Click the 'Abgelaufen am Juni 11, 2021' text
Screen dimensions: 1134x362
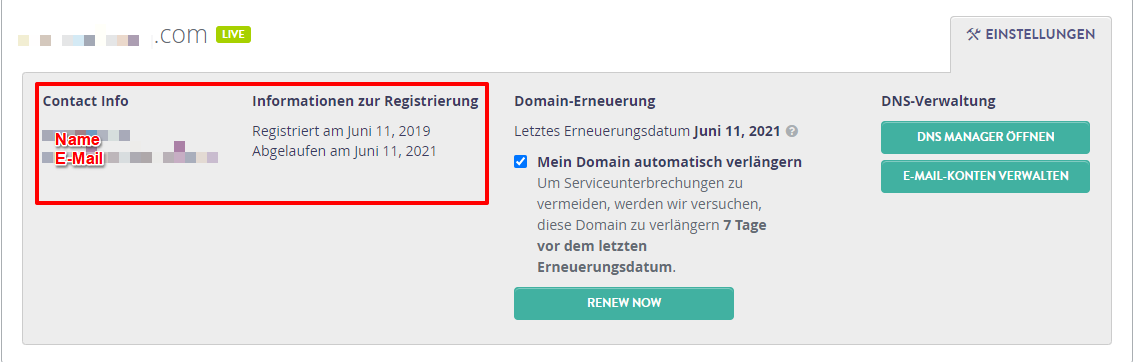(x=344, y=152)
